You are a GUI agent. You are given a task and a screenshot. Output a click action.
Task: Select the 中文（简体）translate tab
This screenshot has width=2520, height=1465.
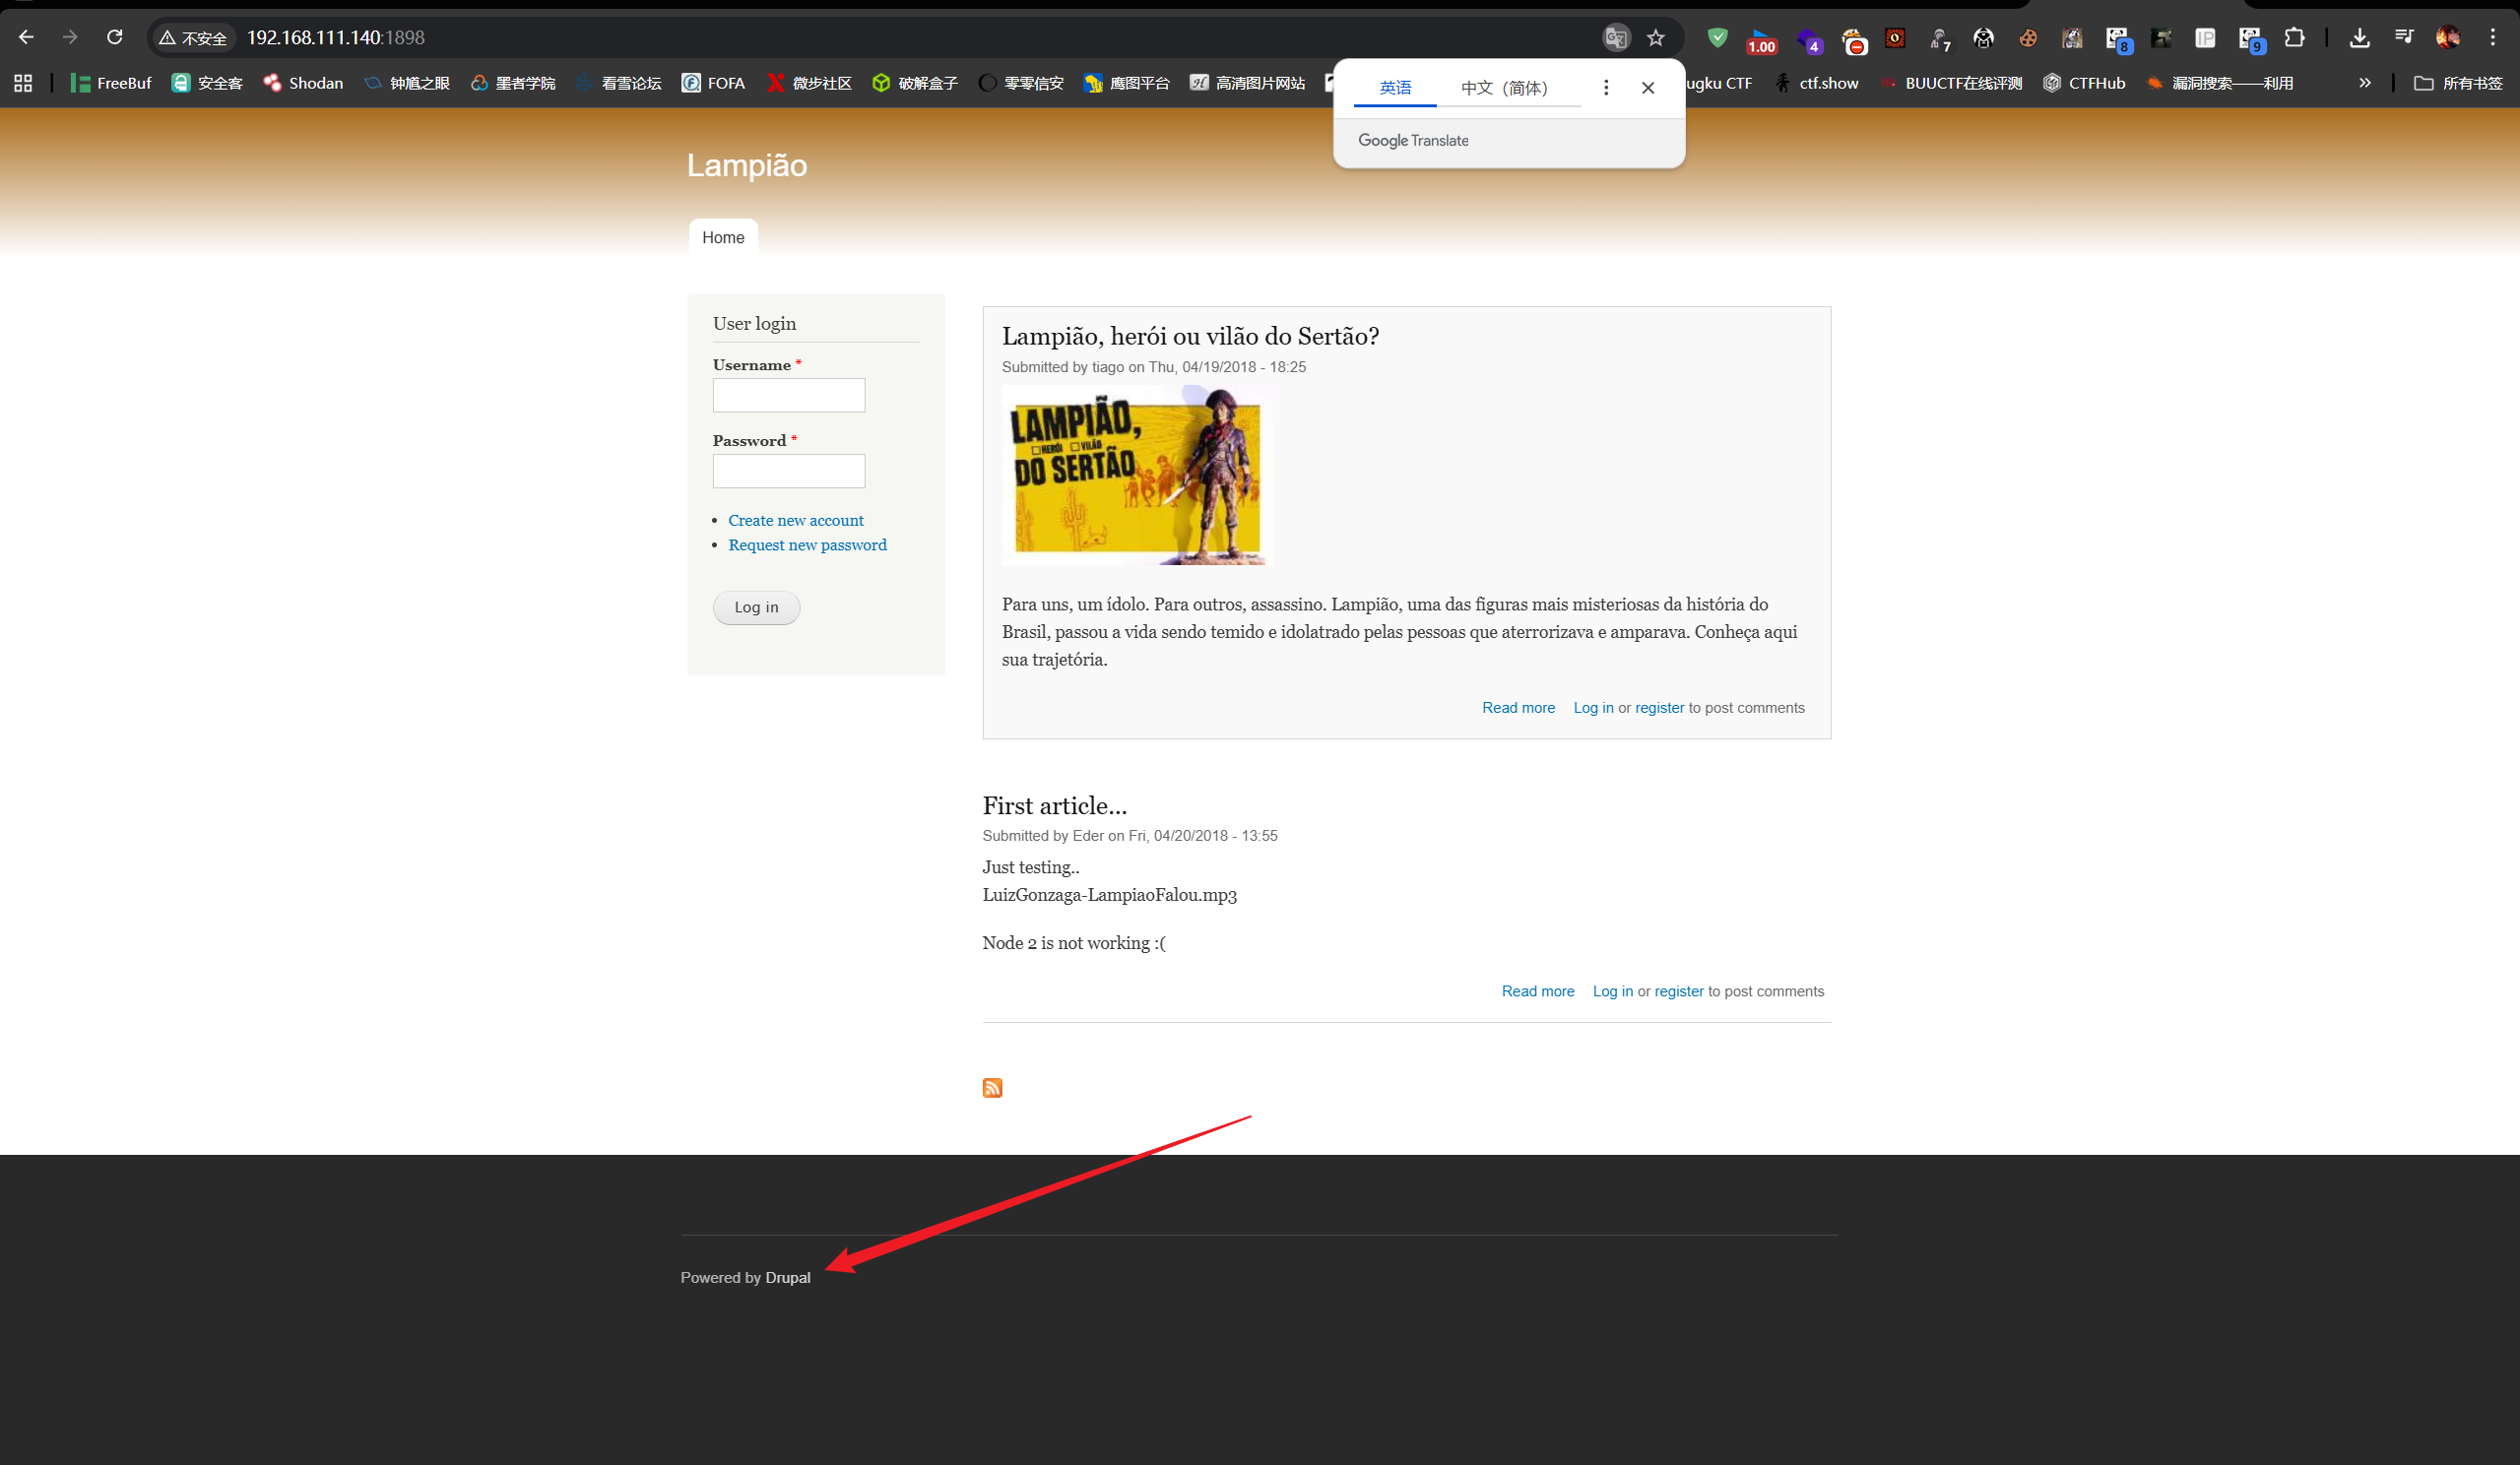click(1504, 88)
